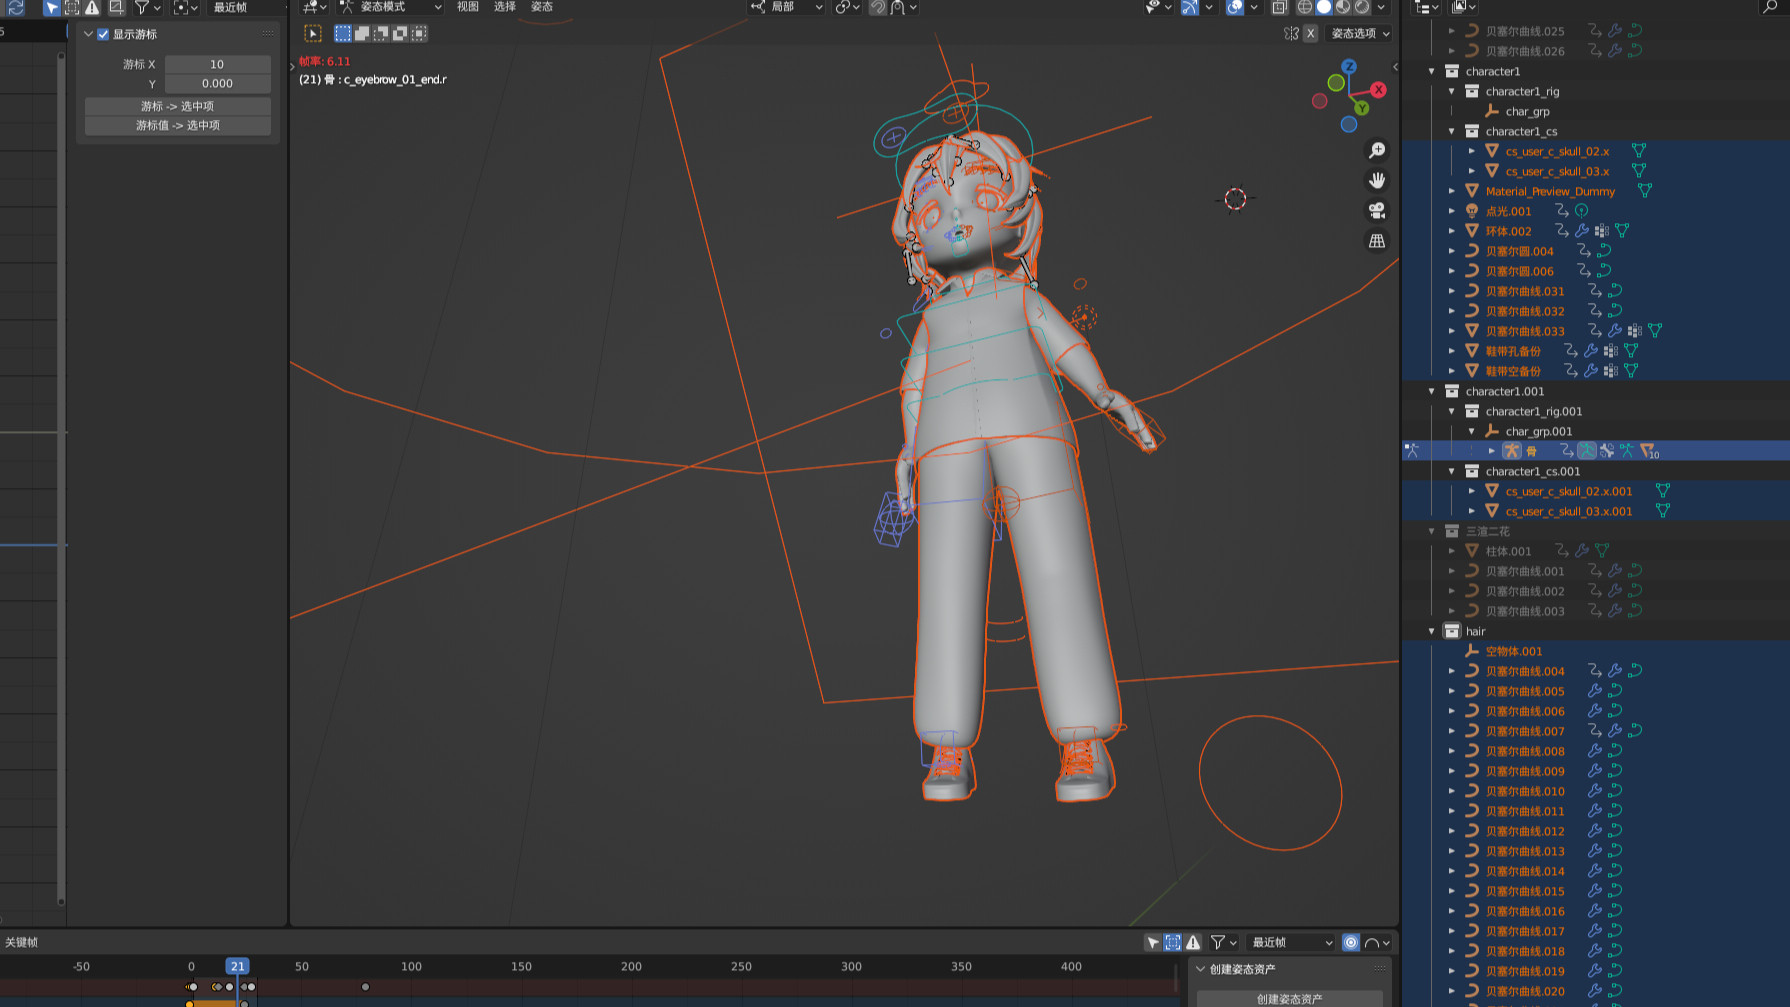This screenshot has height=1007, width=1790.
Task: Click the 创建姿态资产 button
Action: tap(1289, 998)
